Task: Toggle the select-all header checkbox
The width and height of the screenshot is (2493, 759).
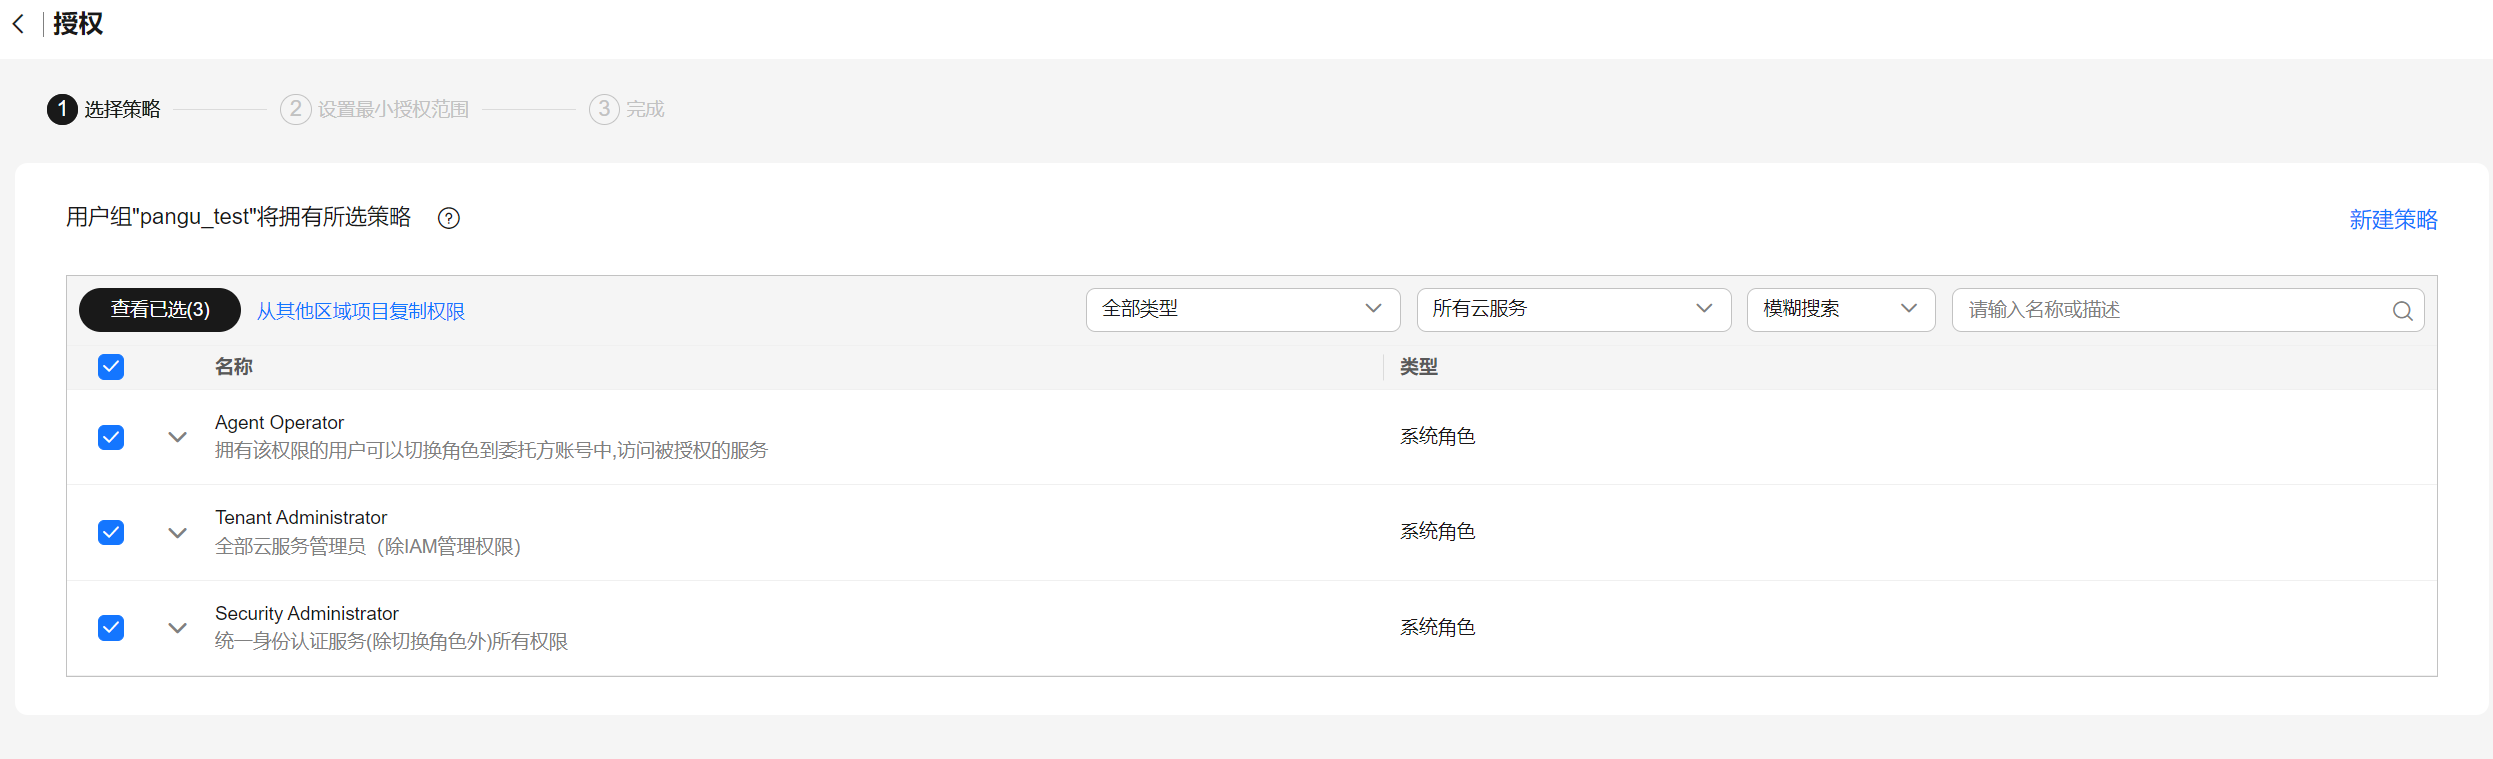Action: (x=111, y=367)
